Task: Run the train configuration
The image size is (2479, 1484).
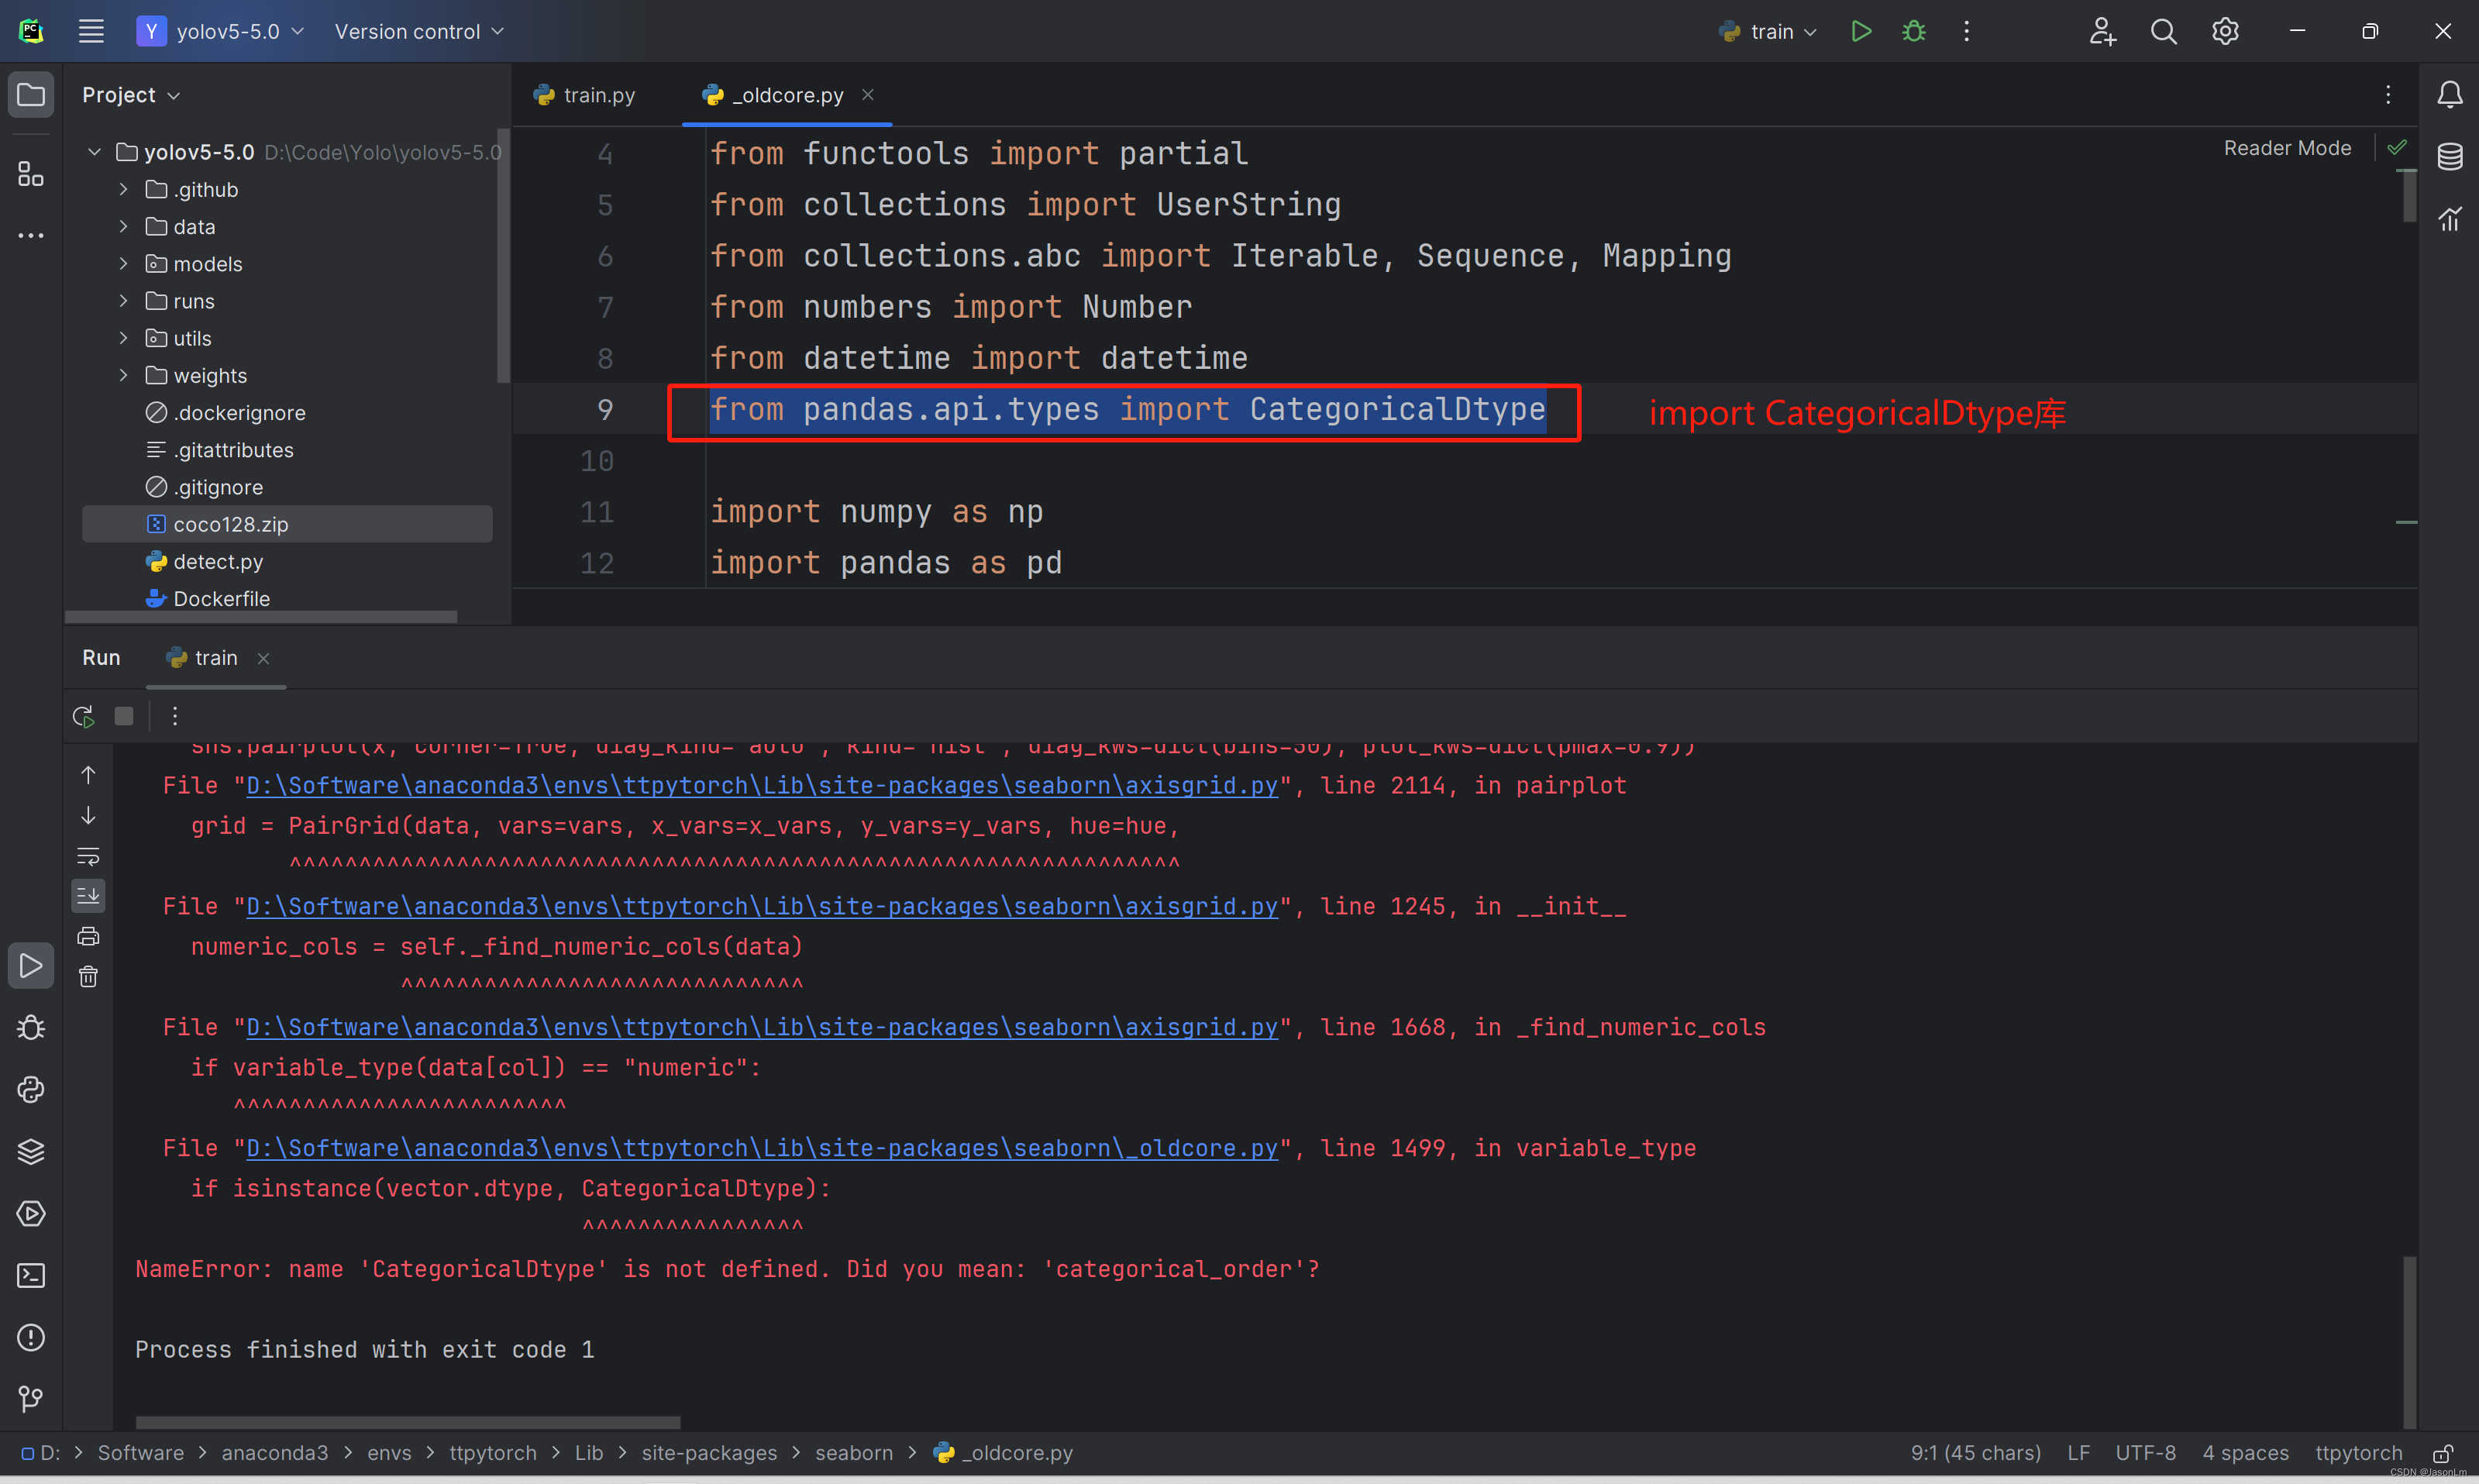Action: click(x=1861, y=31)
